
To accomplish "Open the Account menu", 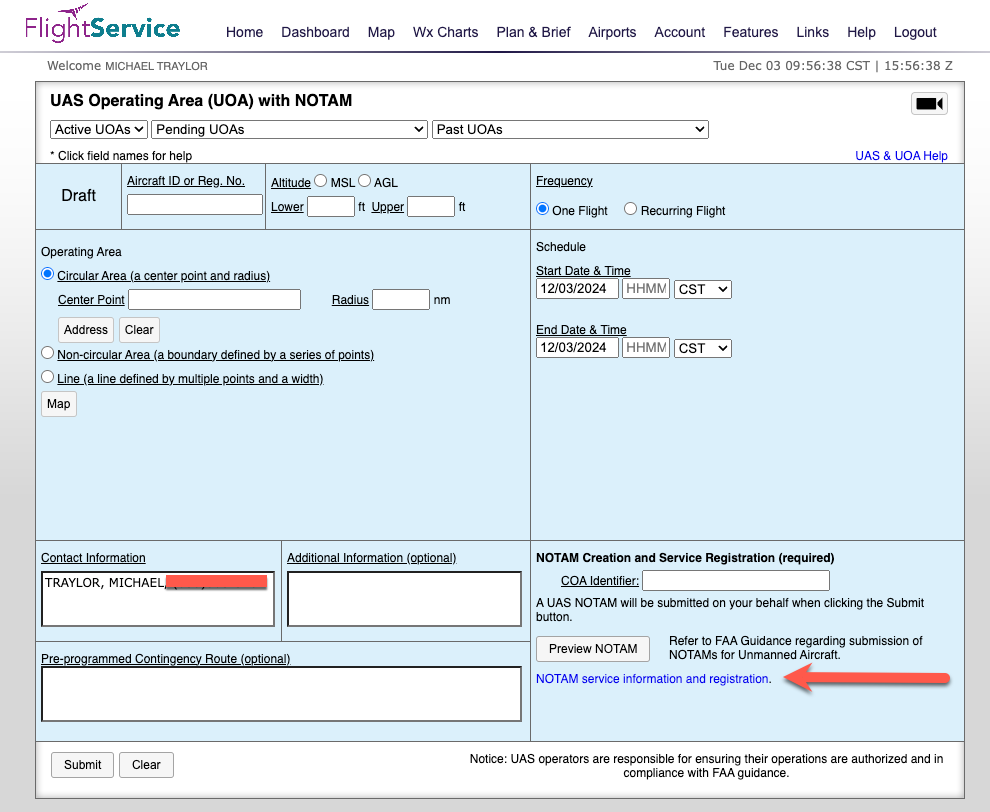I will [679, 32].
